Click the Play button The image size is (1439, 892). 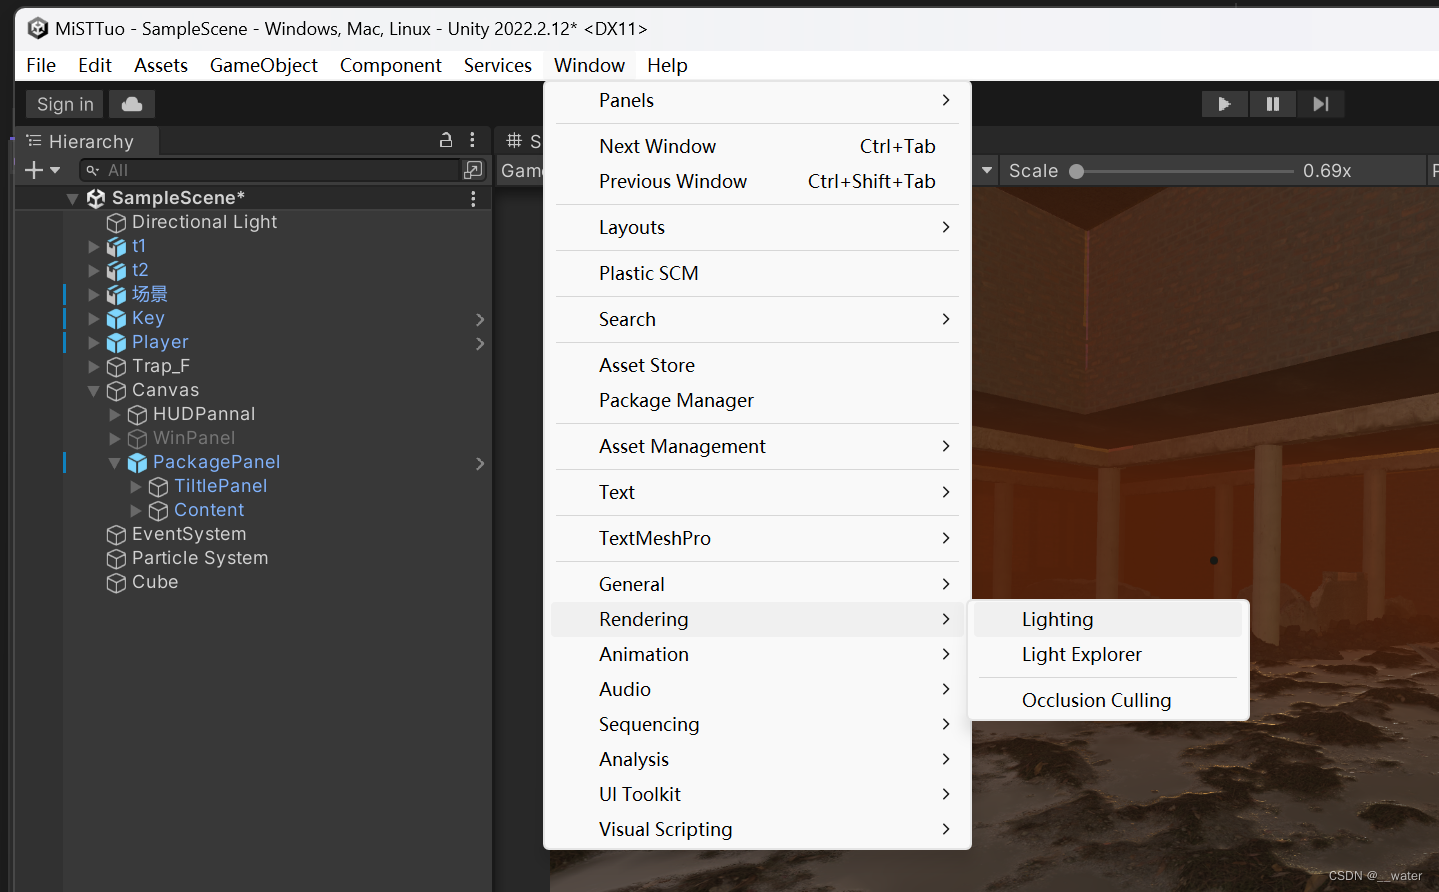pyautogui.click(x=1224, y=104)
